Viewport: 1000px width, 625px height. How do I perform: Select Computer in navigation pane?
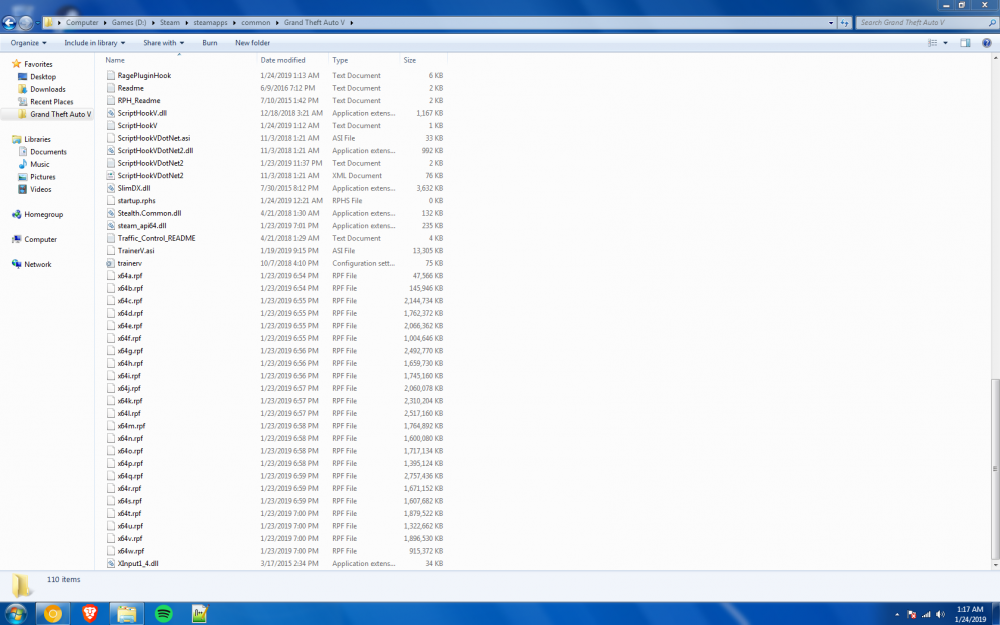[40, 239]
